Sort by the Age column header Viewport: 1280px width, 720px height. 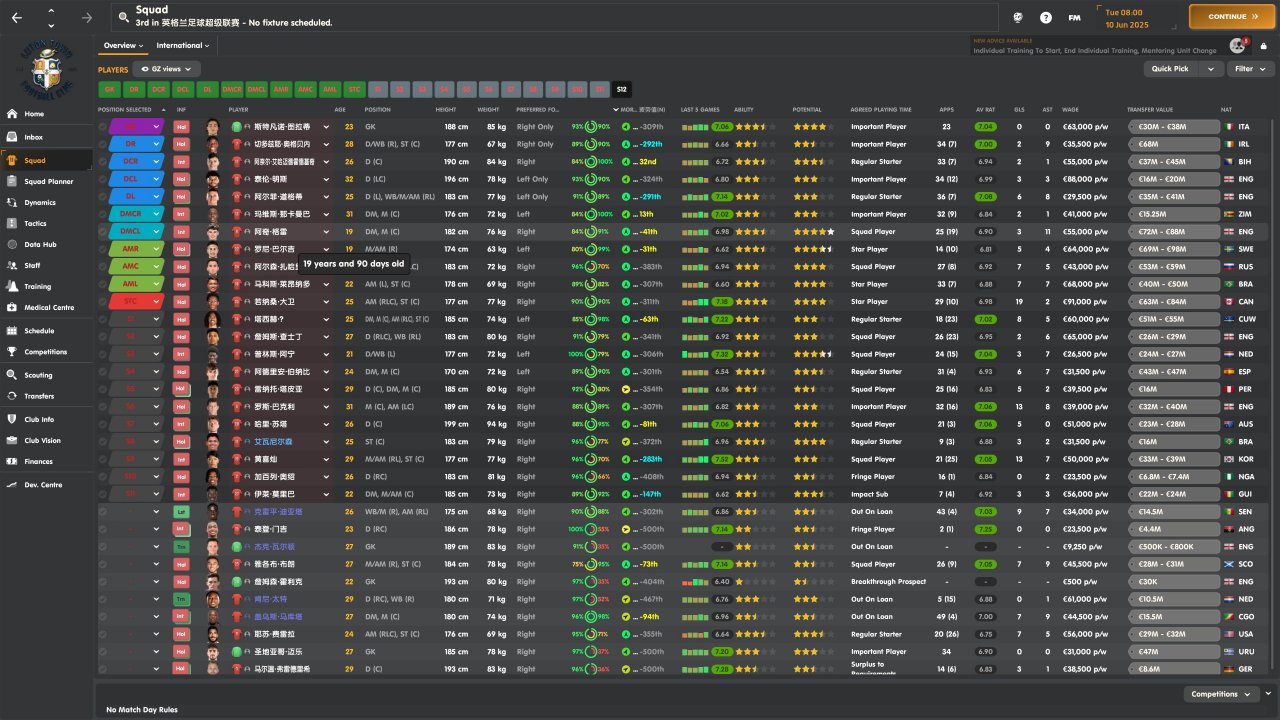click(x=340, y=109)
